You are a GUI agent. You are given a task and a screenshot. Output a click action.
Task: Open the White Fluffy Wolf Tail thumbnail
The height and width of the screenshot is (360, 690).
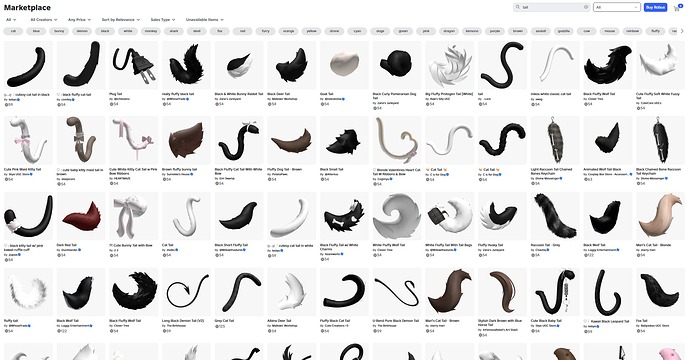(397, 216)
